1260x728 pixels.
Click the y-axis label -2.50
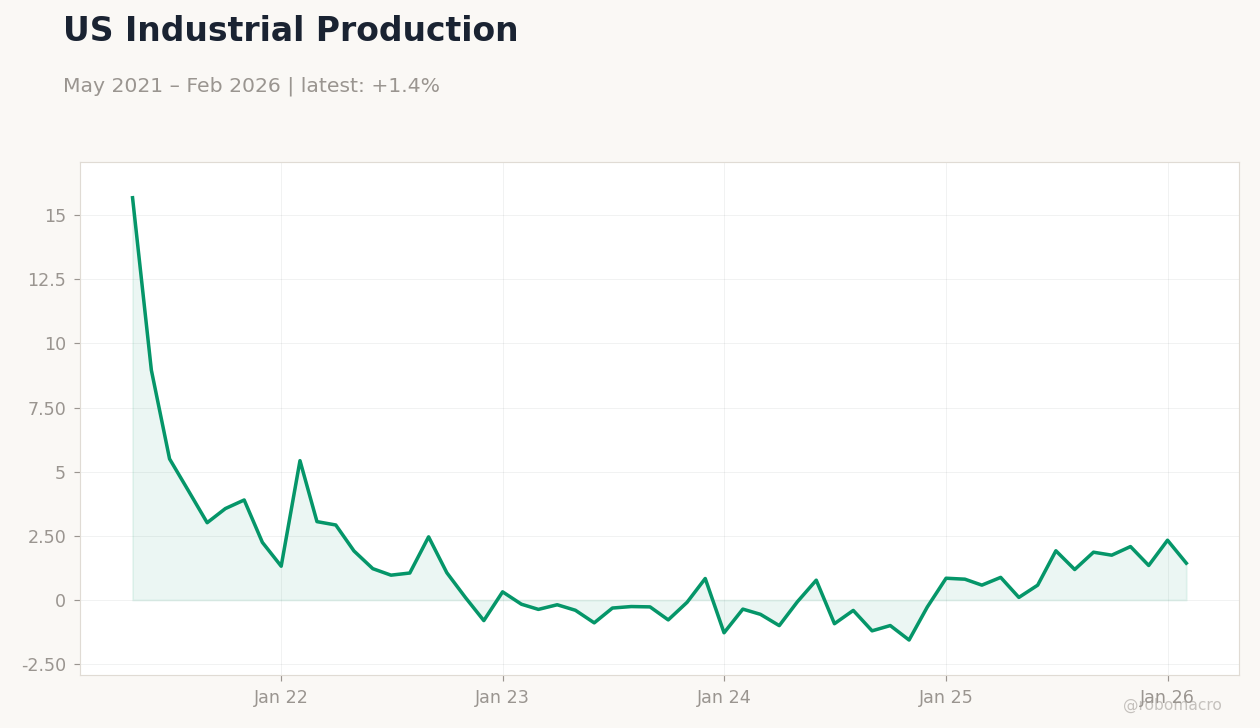pos(44,665)
